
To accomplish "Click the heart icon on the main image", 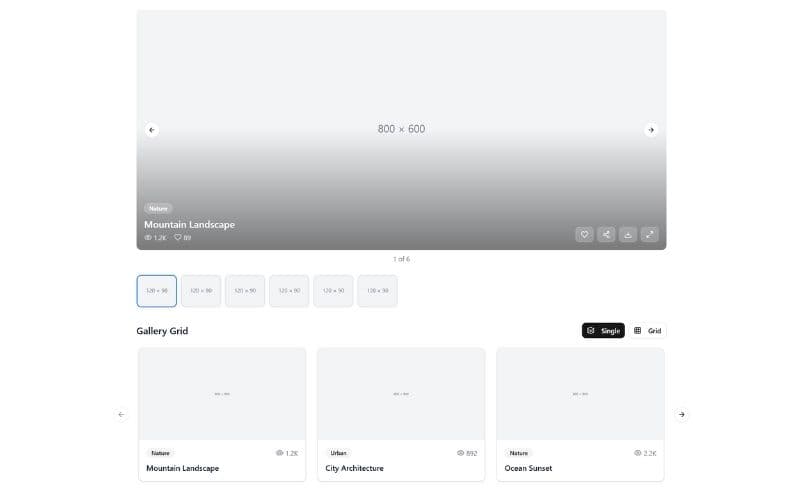I will coord(584,234).
